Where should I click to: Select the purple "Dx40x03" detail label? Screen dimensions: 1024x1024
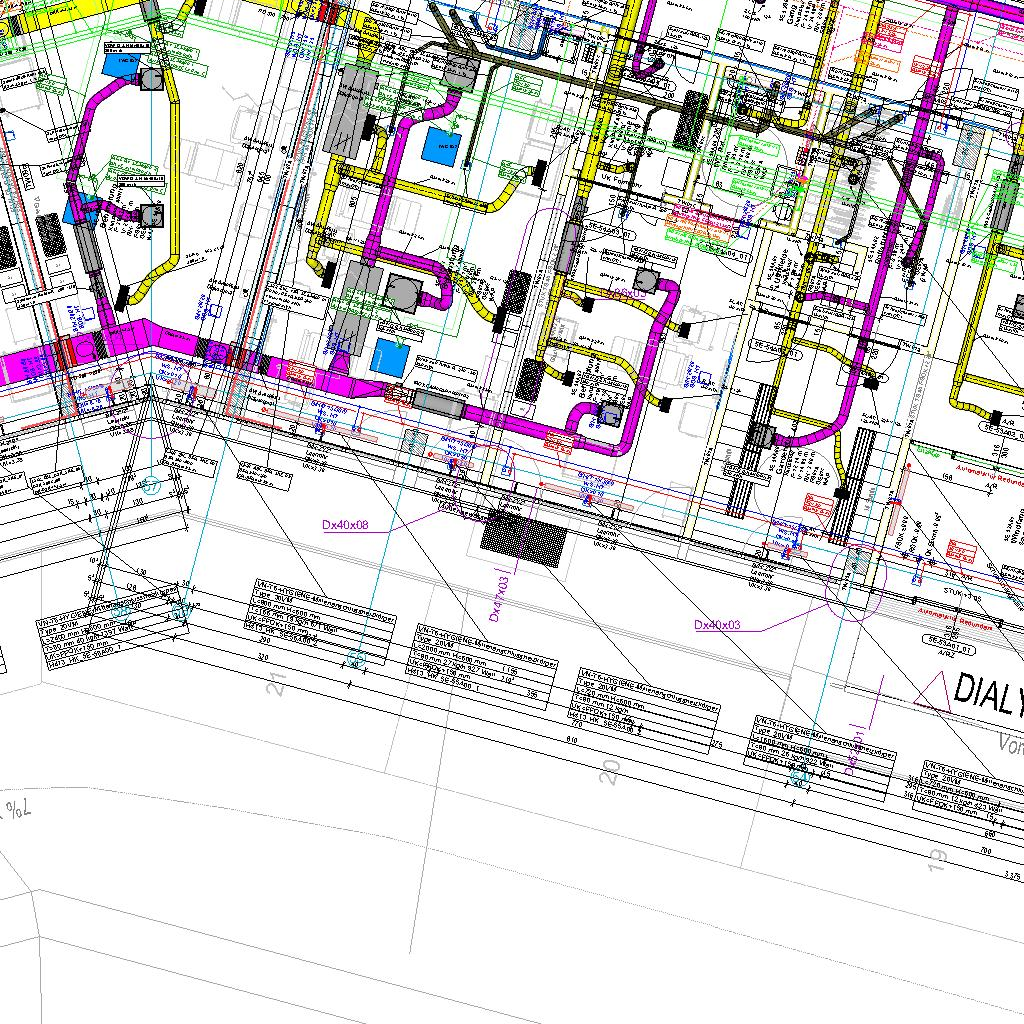[x=717, y=625]
